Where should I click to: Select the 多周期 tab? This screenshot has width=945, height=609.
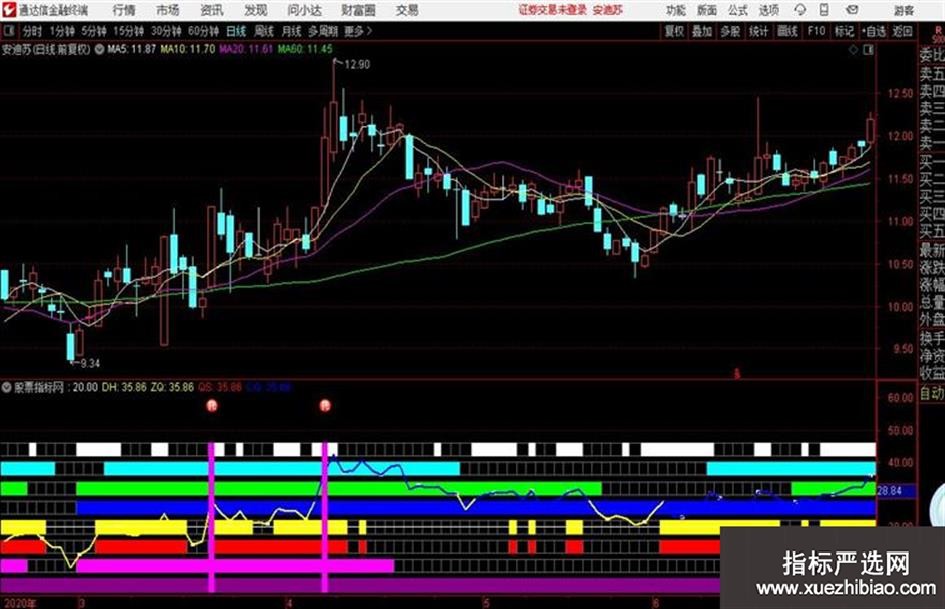(x=323, y=31)
